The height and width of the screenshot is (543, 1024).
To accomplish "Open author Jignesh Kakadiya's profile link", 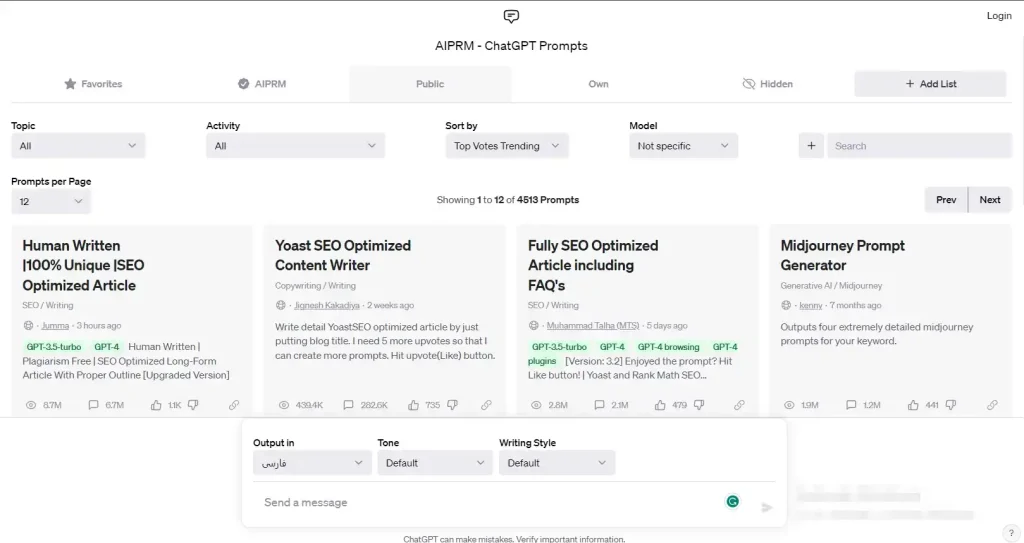I will pos(327,305).
